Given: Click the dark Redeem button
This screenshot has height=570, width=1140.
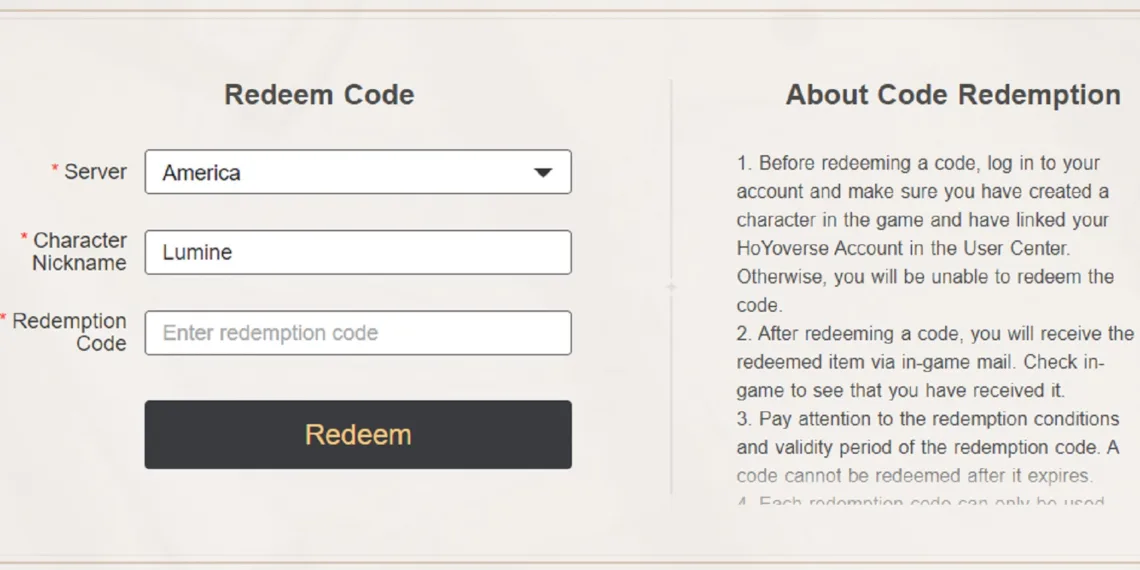Looking at the screenshot, I should (x=358, y=435).
